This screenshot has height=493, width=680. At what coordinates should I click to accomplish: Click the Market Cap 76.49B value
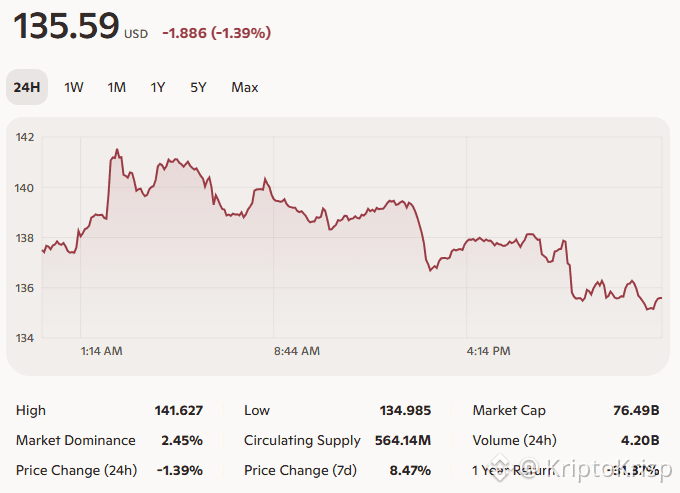(x=636, y=410)
